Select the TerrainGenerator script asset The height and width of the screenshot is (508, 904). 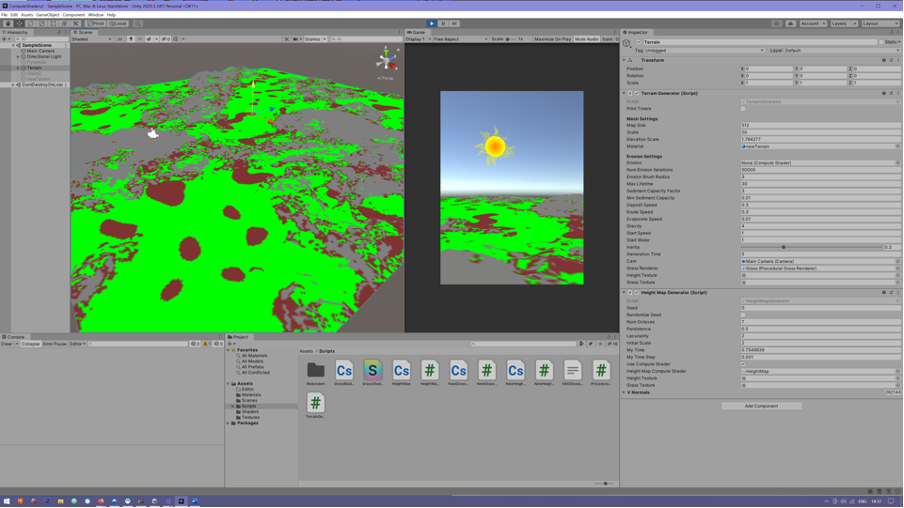(x=316, y=403)
